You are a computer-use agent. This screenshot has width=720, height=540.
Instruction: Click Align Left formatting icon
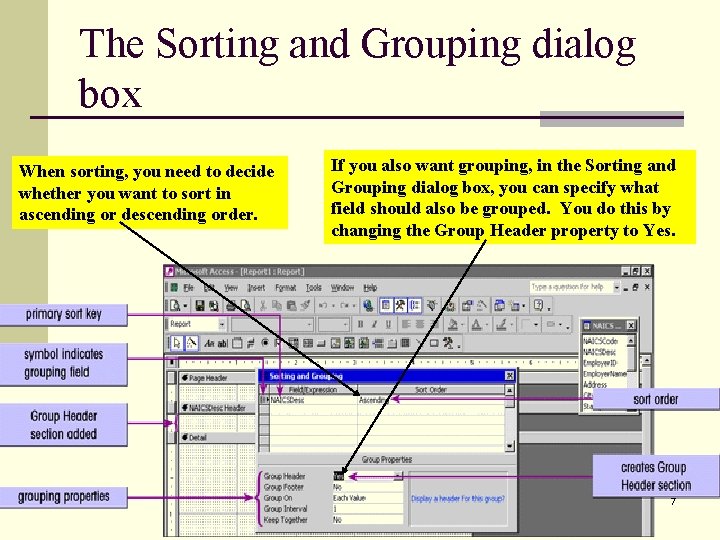[405, 324]
